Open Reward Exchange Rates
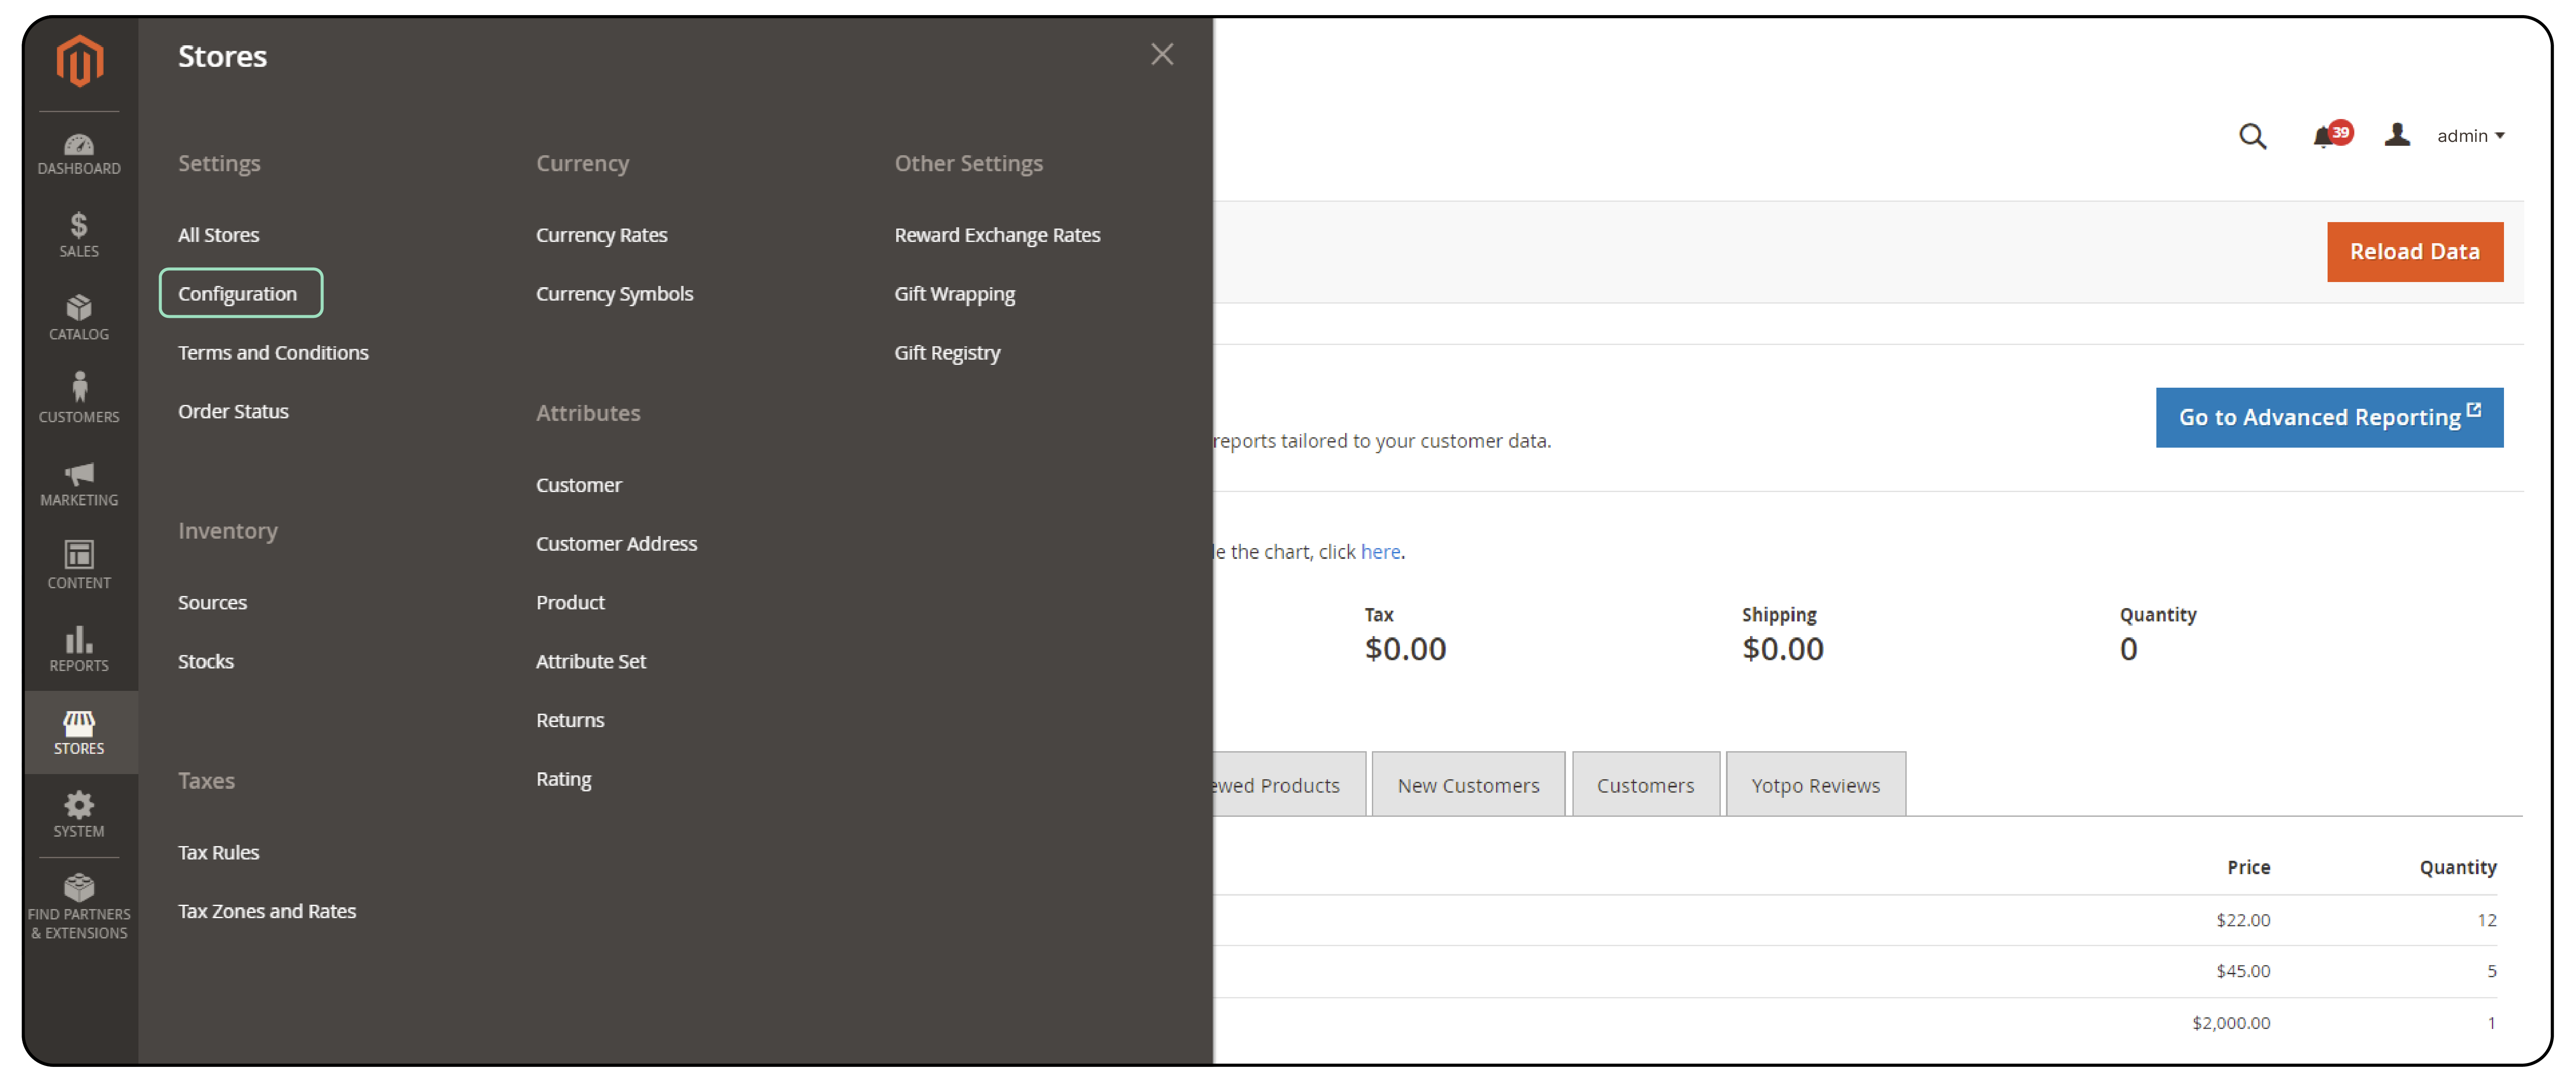This screenshot has width=2576, height=1082. [997, 235]
